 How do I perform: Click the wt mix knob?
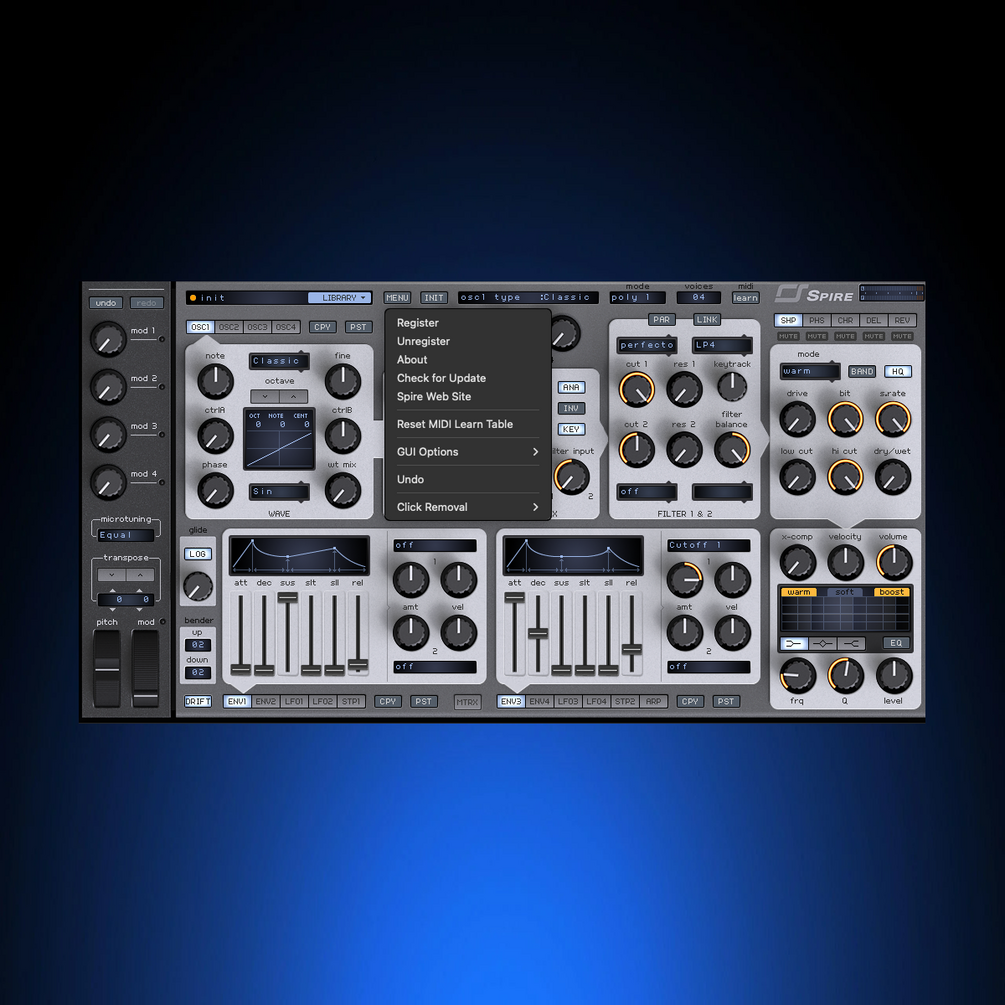click(343, 491)
